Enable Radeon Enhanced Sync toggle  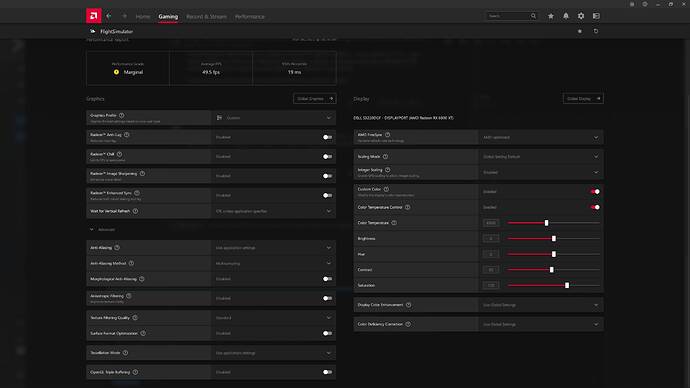[x=327, y=195]
